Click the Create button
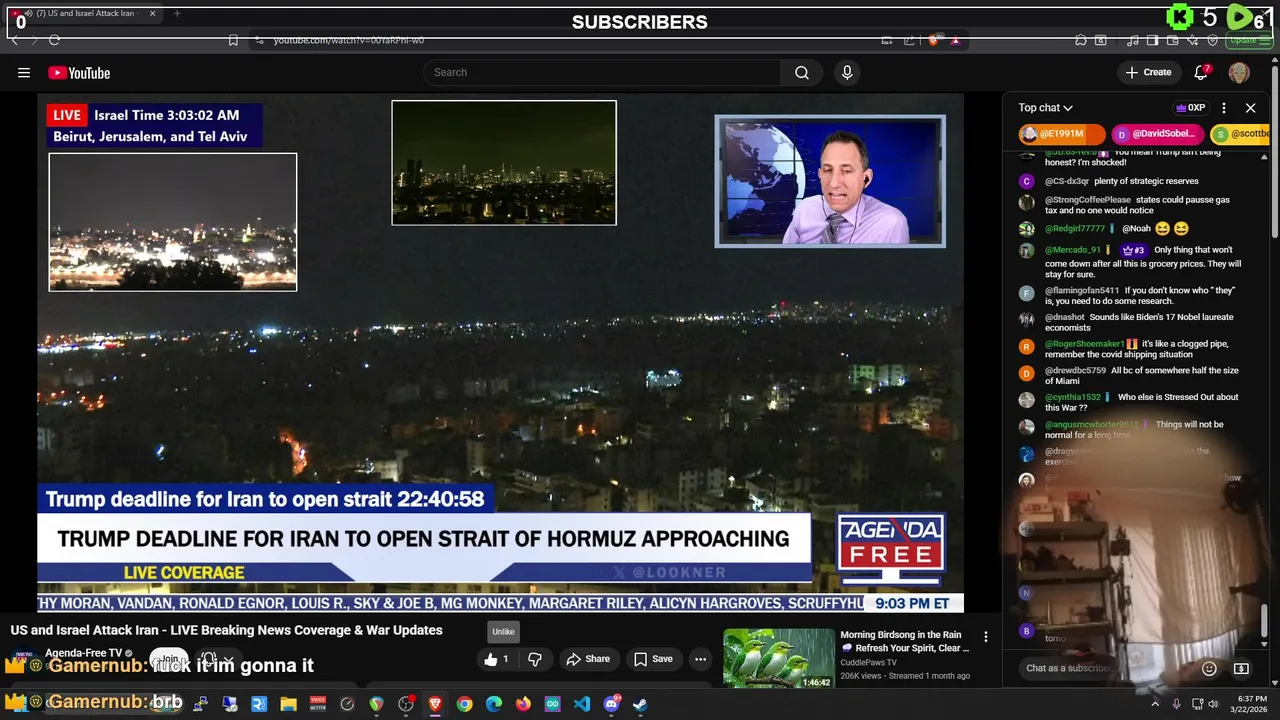The width and height of the screenshot is (1280, 720). [1148, 72]
